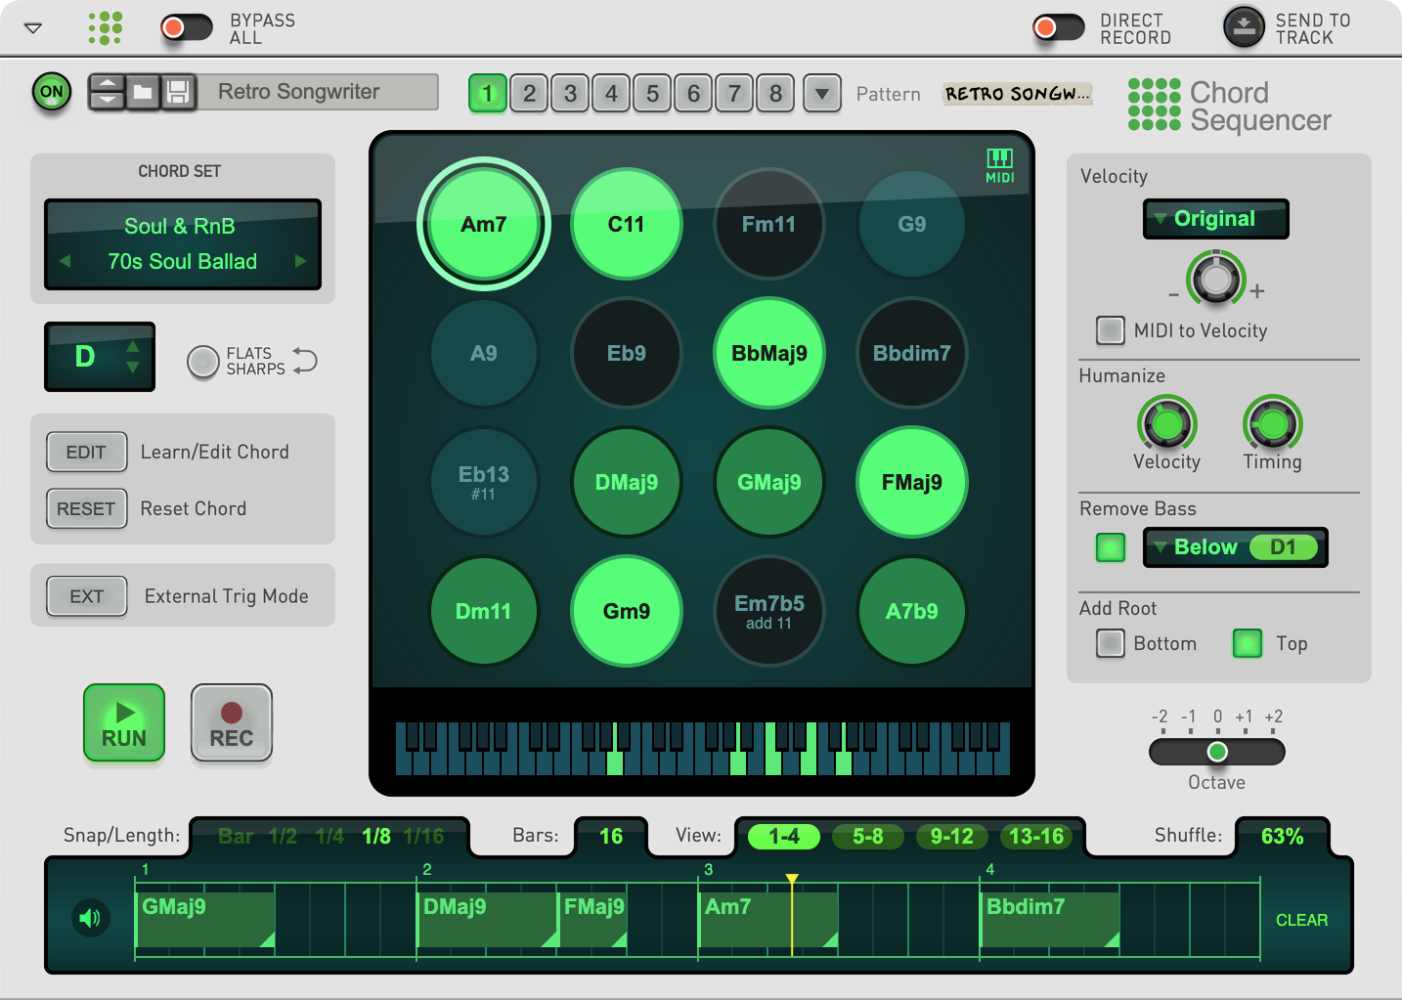This screenshot has width=1402, height=1000.
Task: Activate External Trig Mode with EXT button
Action: click(x=86, y=596)
